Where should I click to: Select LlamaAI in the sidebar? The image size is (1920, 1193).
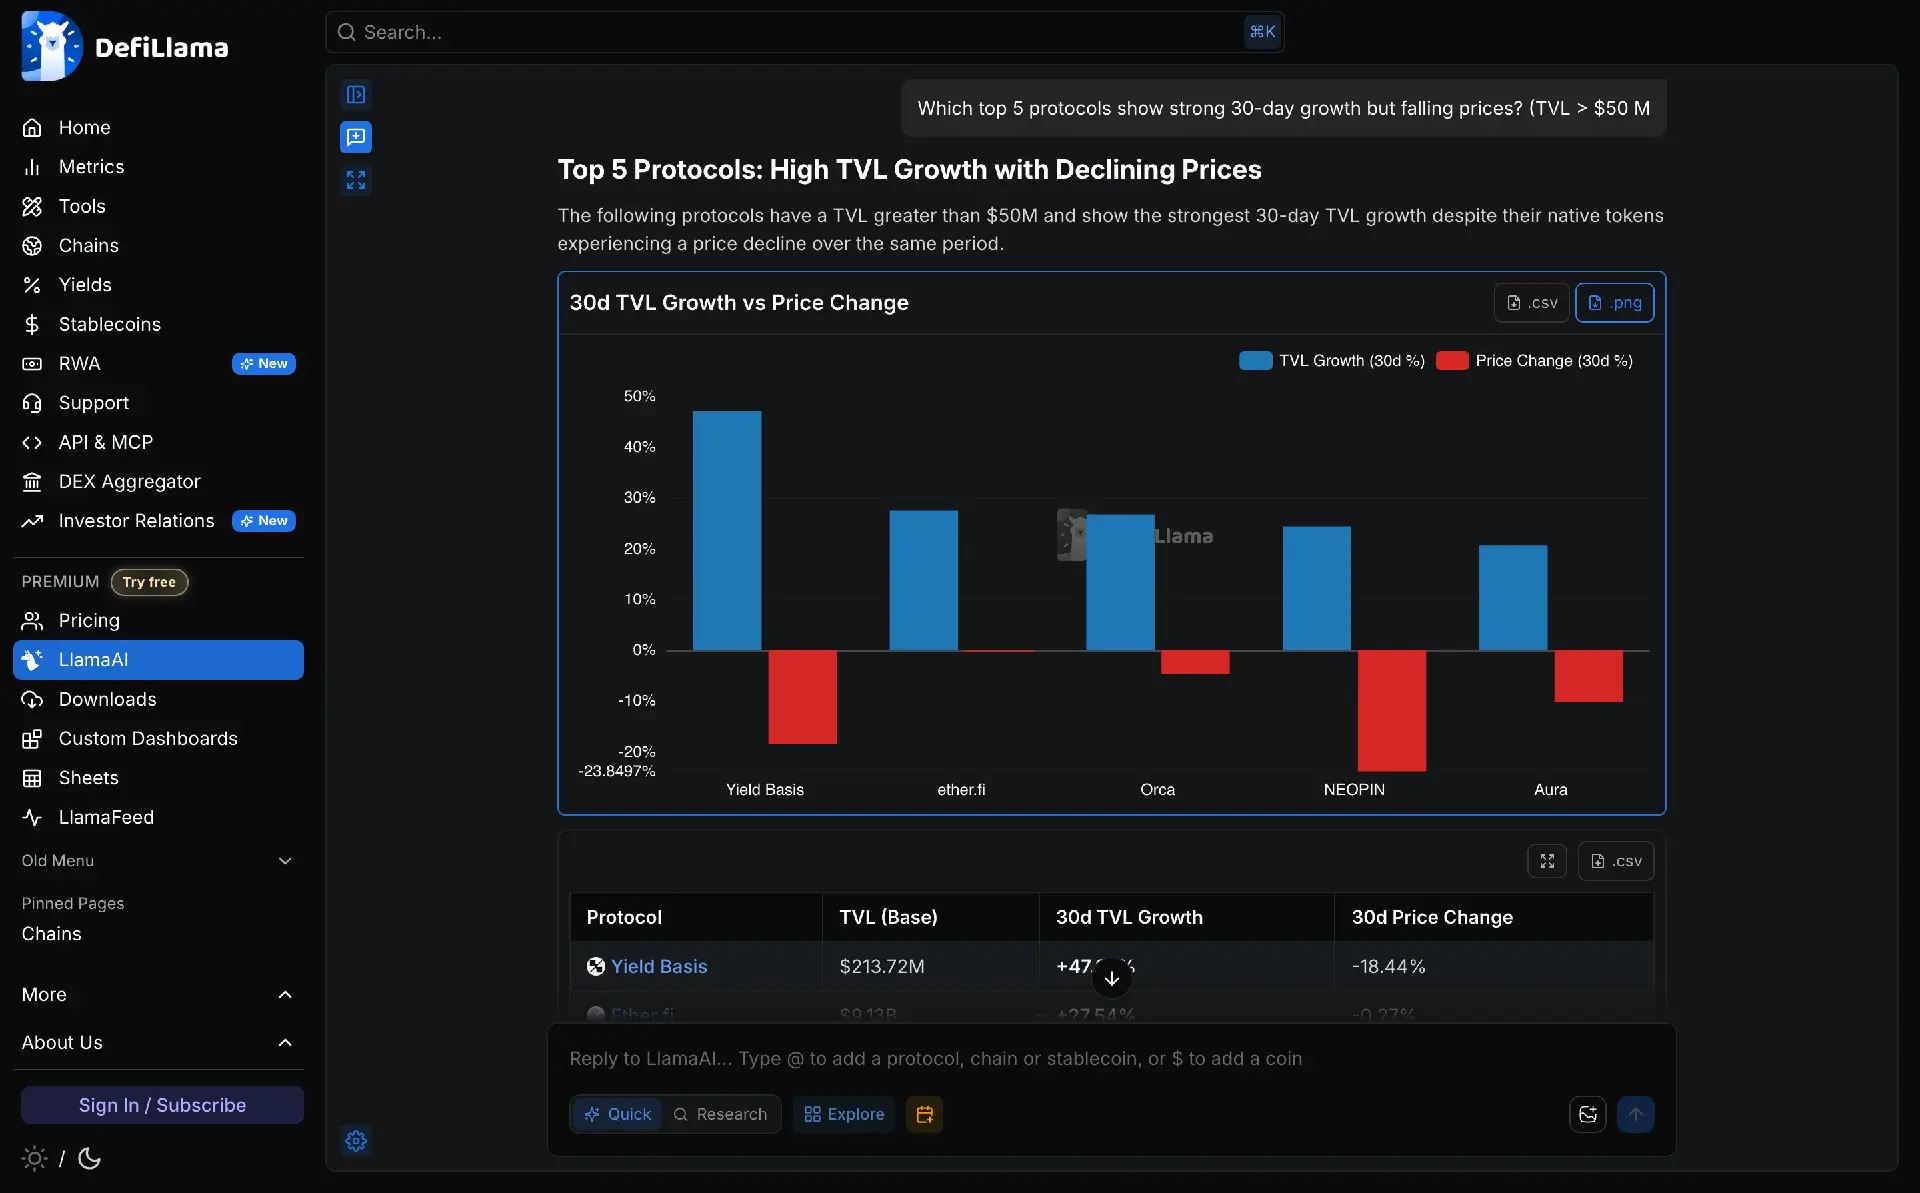pos(158,660)
